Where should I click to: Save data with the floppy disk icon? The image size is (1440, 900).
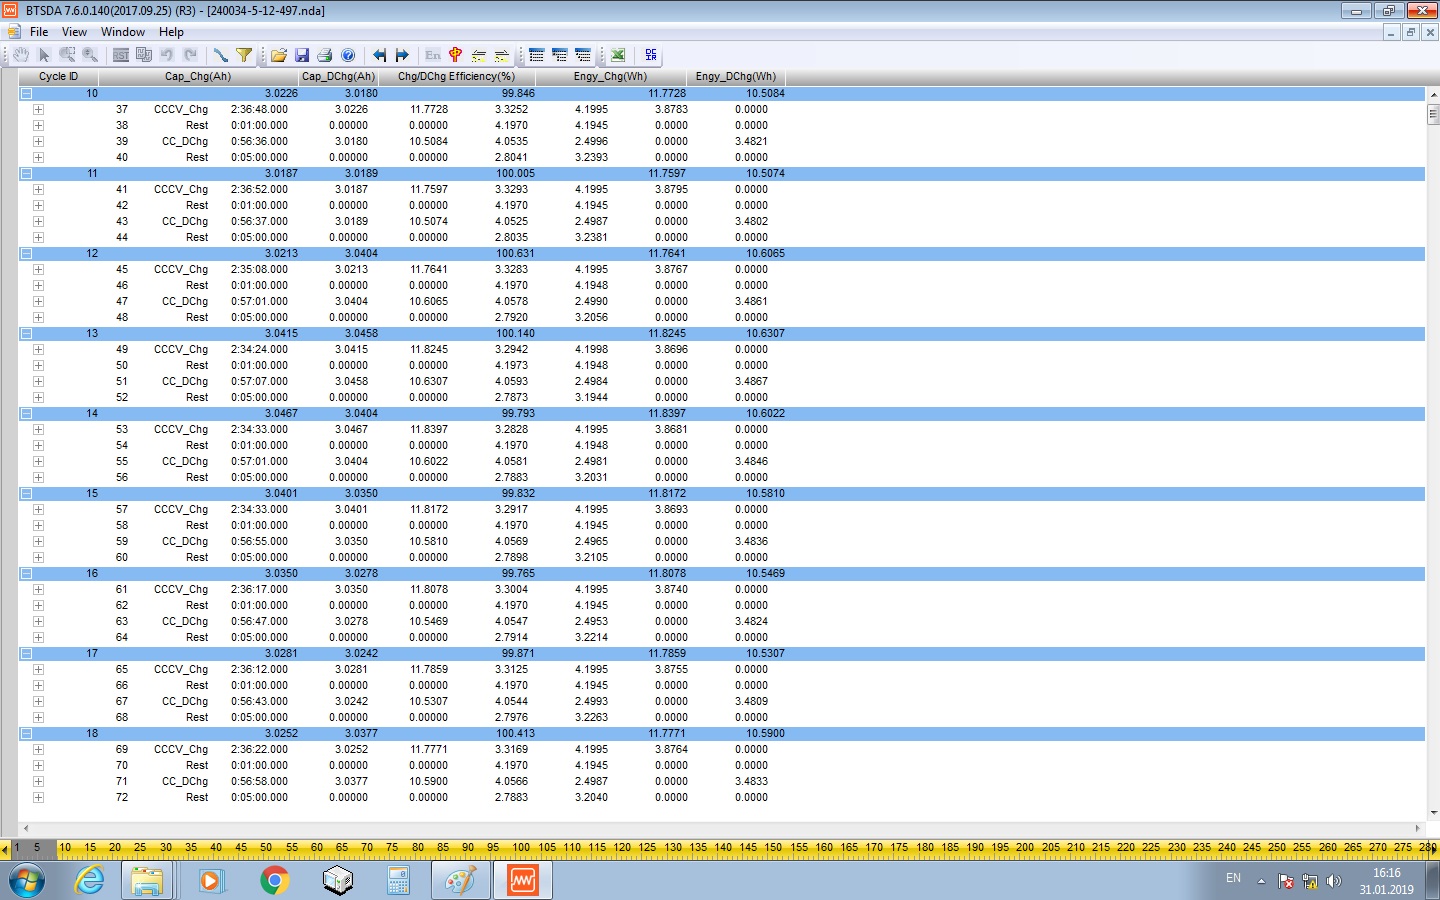[x=302, y=55]
